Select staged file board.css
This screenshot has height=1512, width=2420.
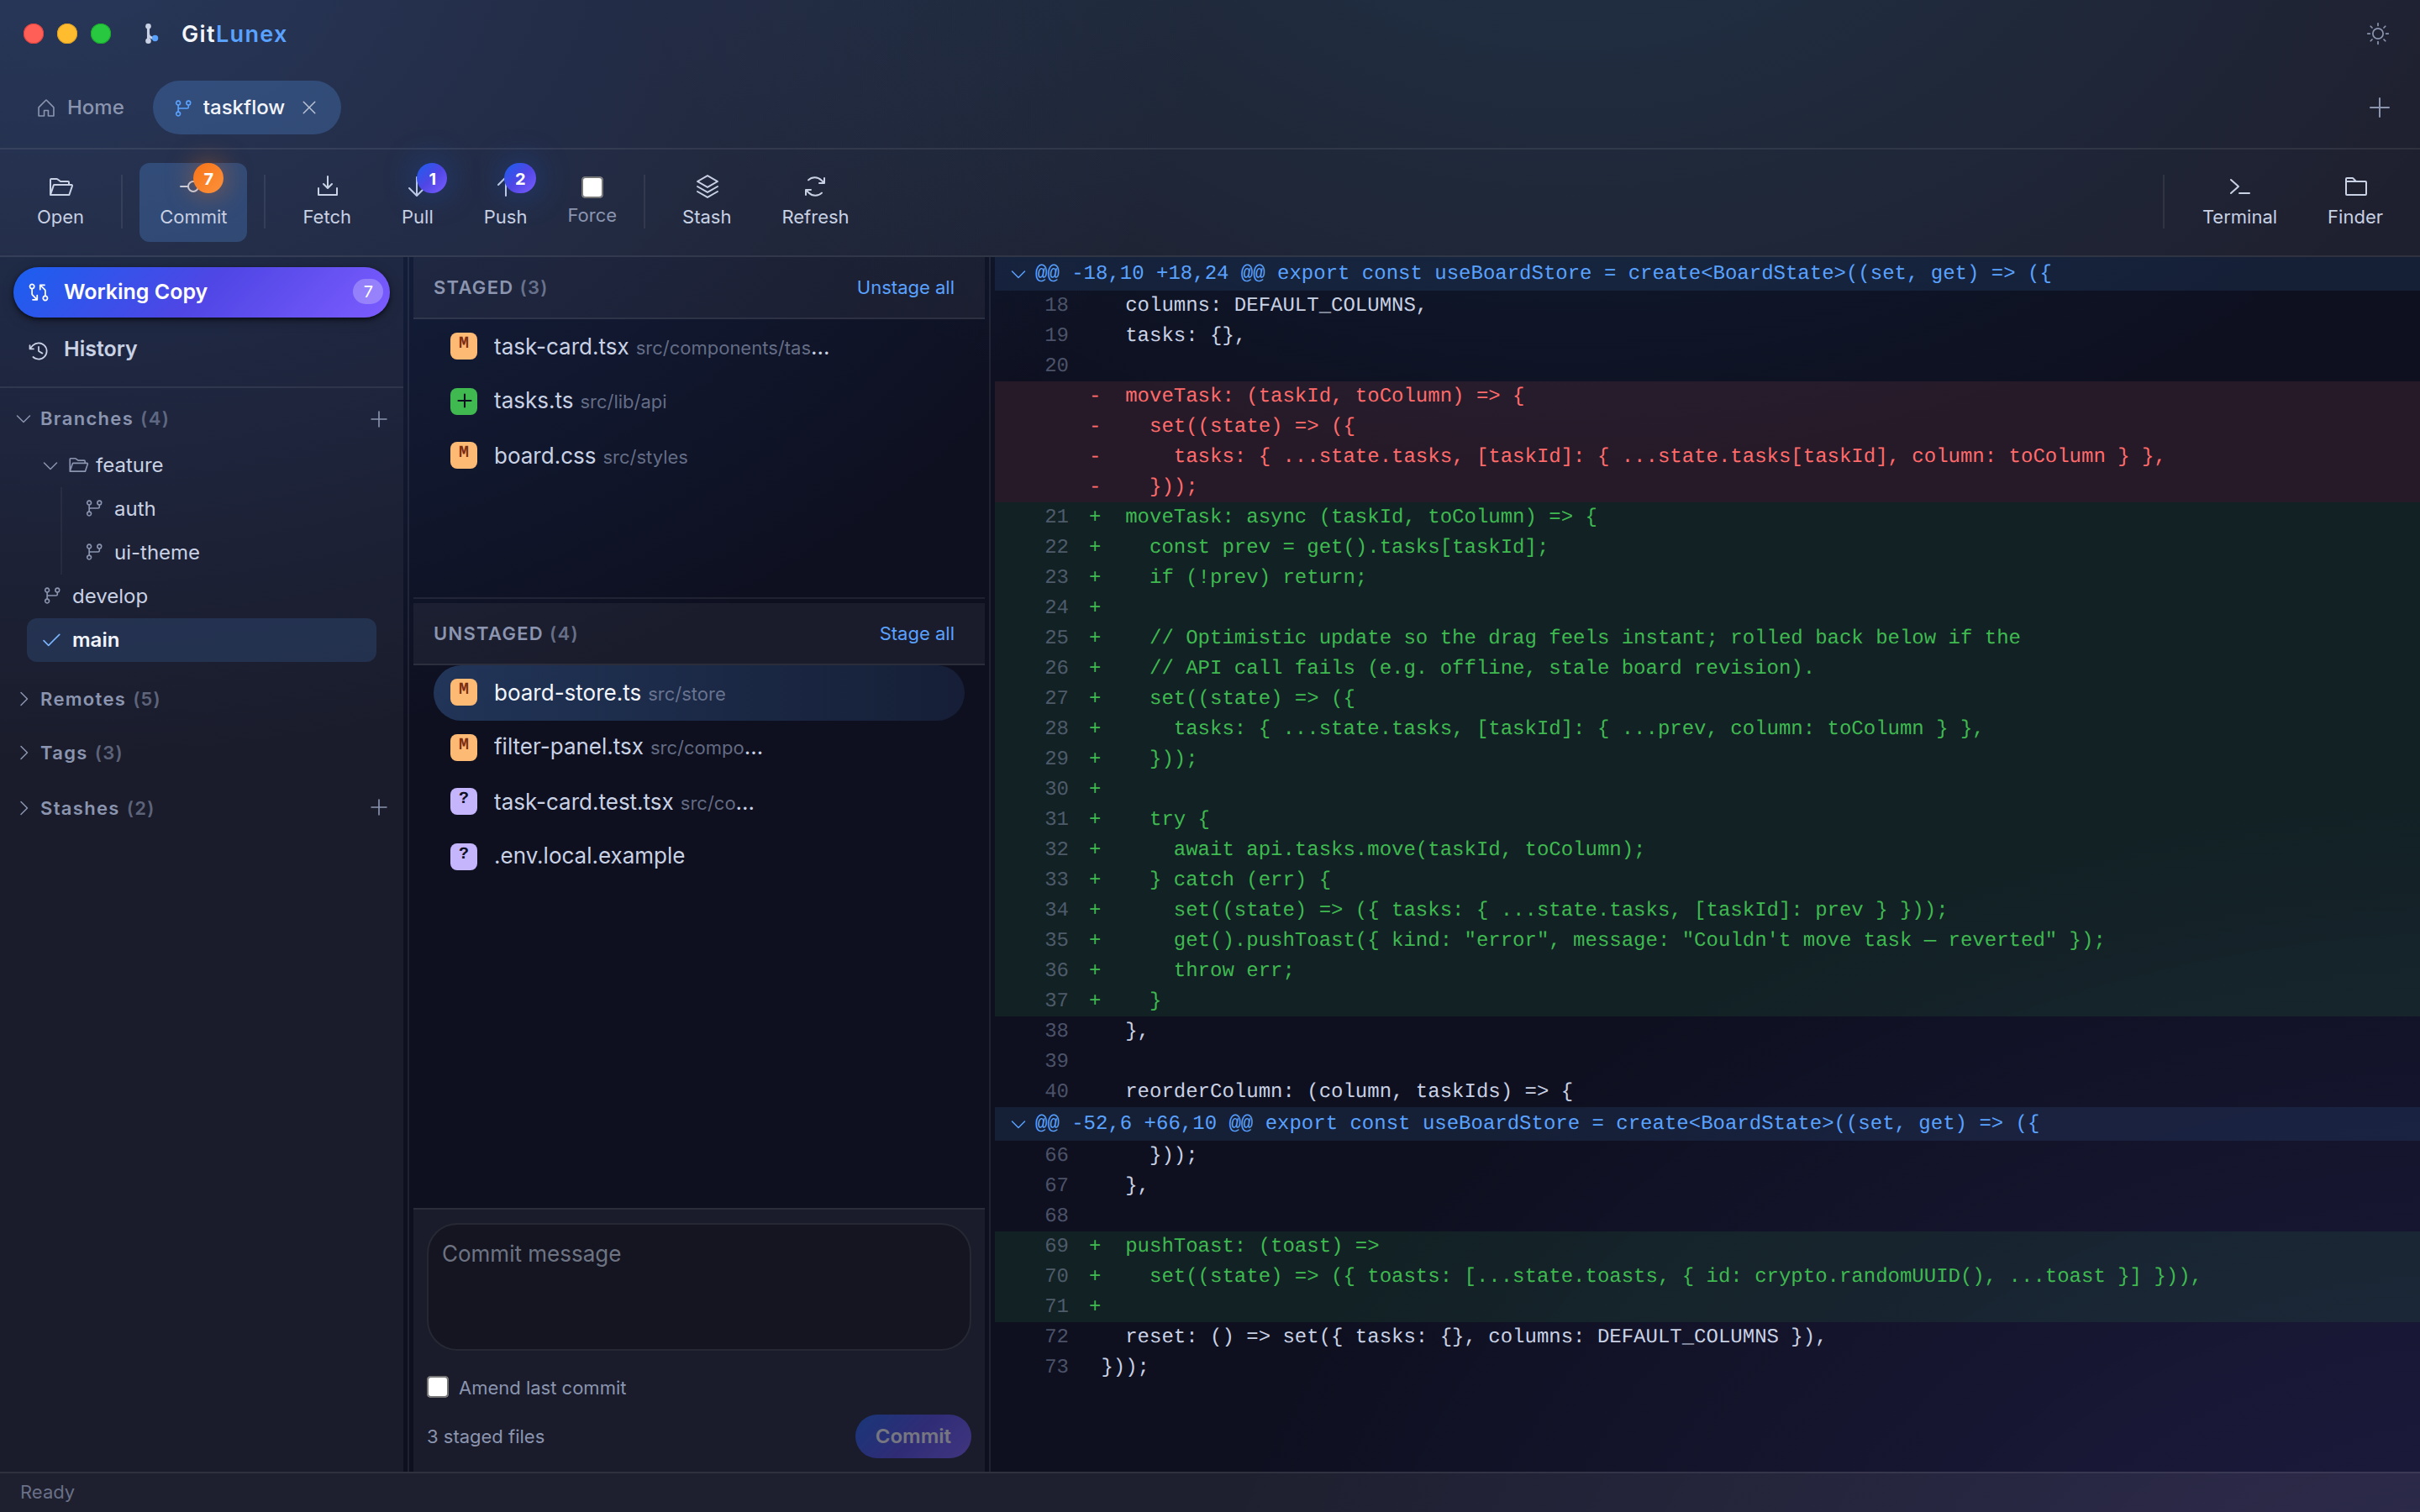click(699, 456)
